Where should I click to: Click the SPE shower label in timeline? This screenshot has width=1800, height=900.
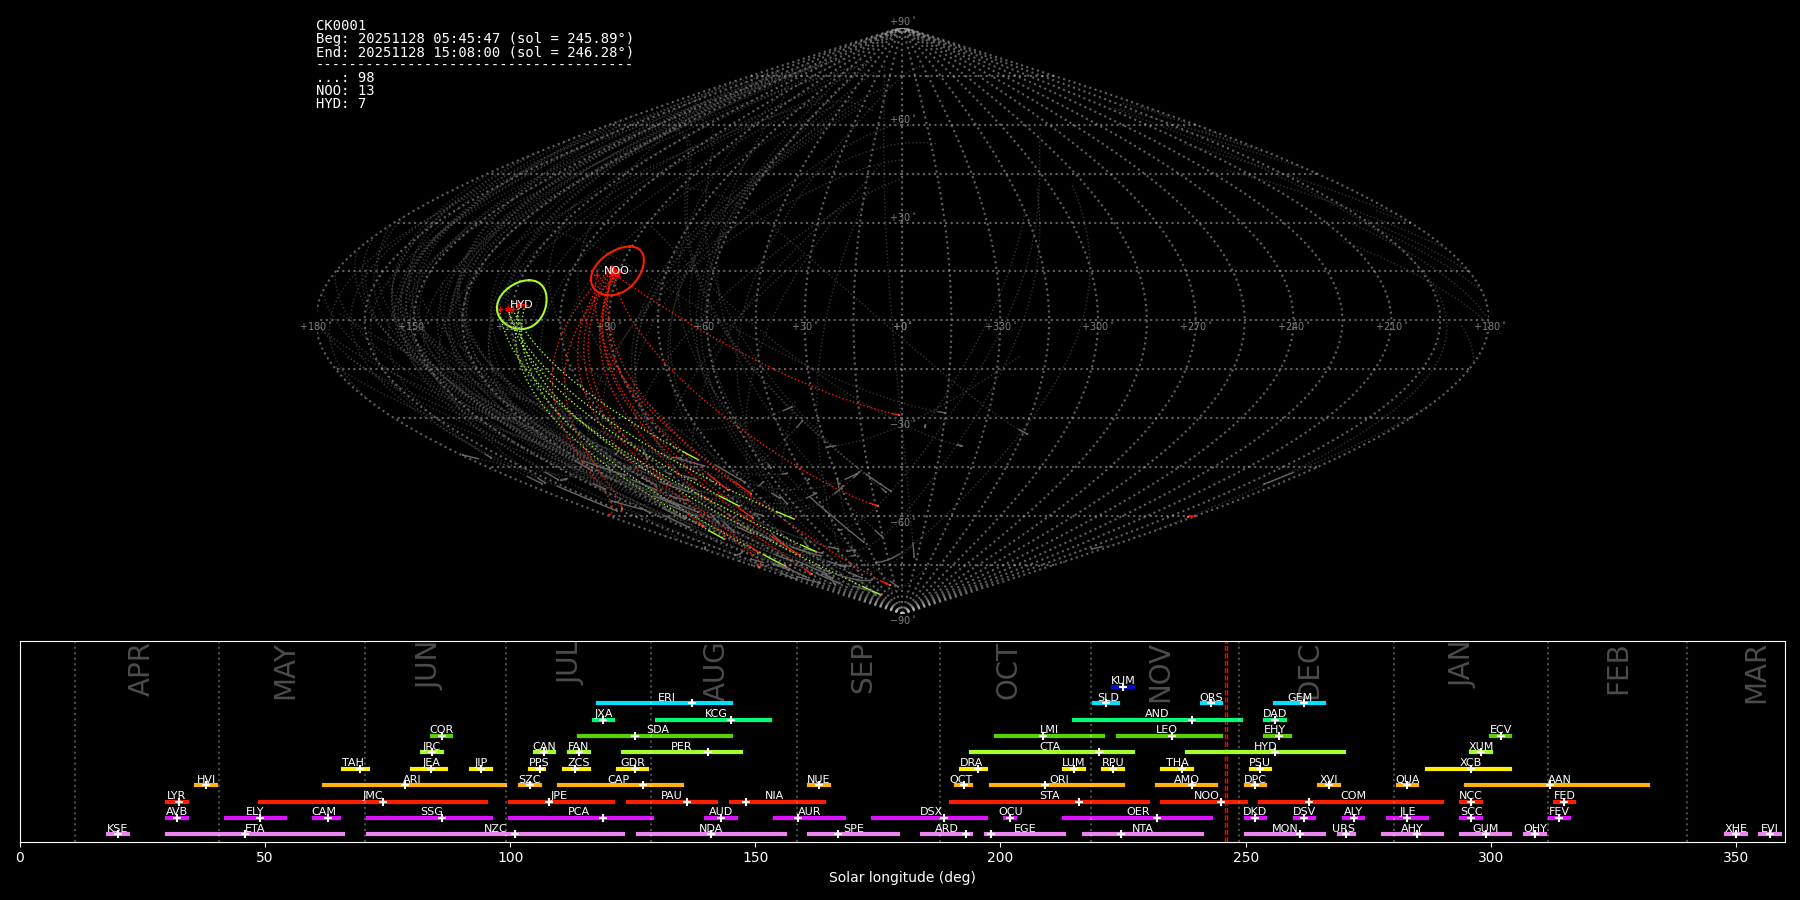point(854,829)
